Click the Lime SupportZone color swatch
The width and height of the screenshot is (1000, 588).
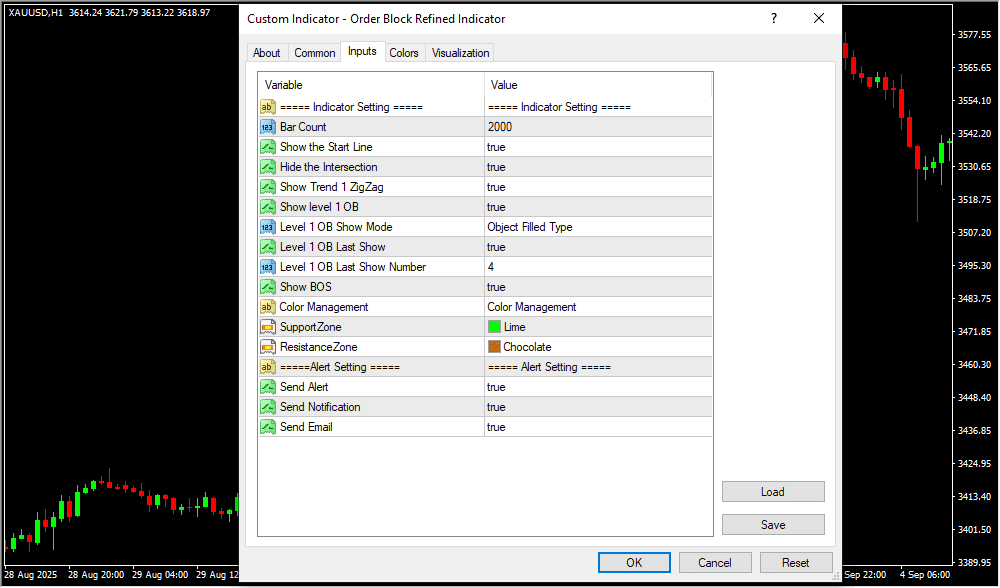[494, 327]
